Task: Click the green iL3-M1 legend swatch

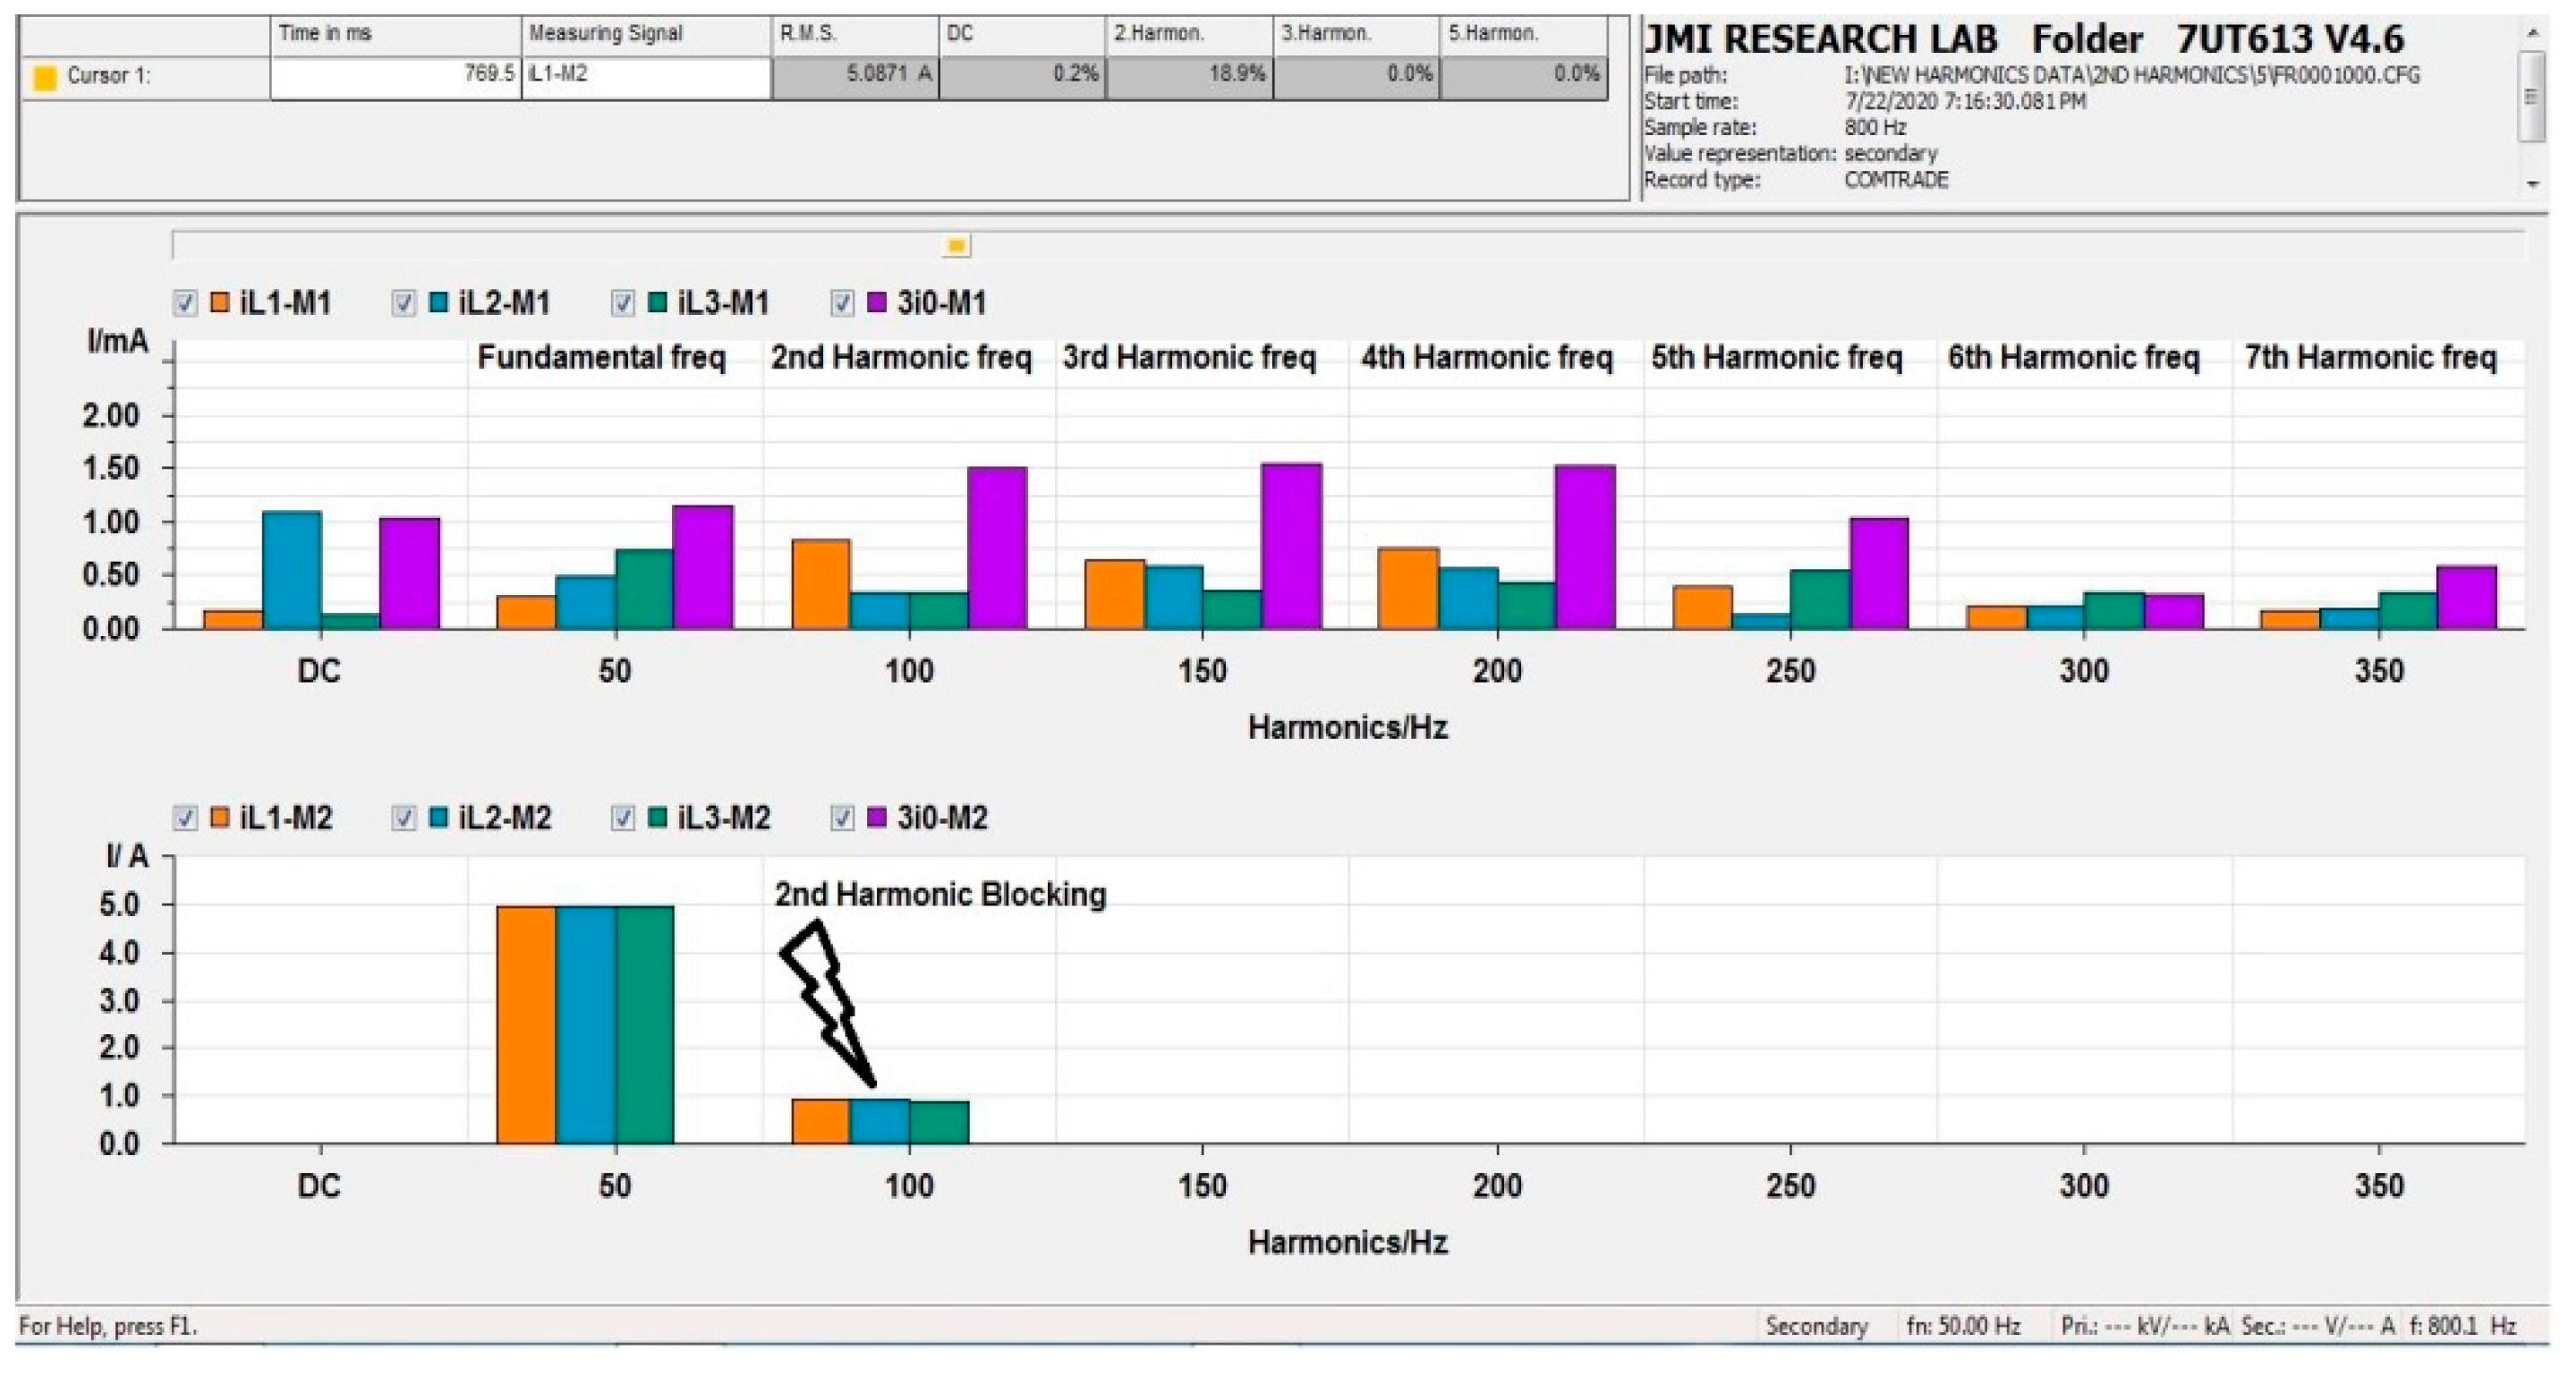Action: point(658,302)
